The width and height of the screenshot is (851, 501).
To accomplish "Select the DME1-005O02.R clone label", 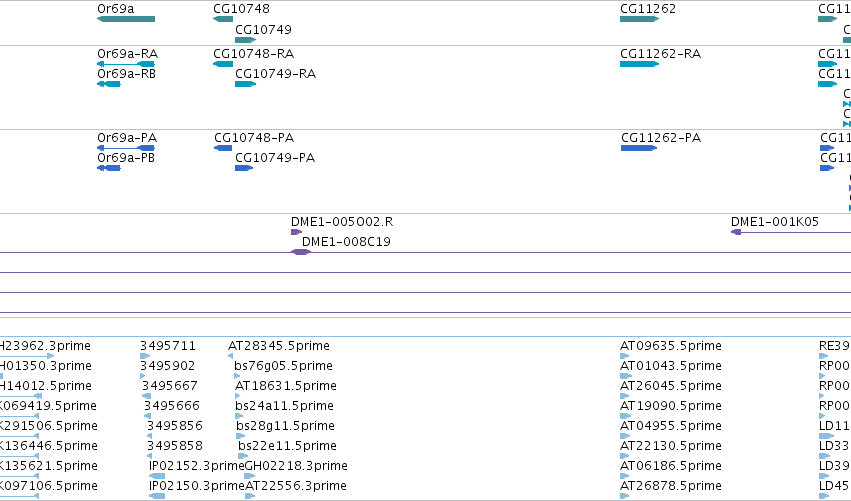I will (x=342, y=222).
